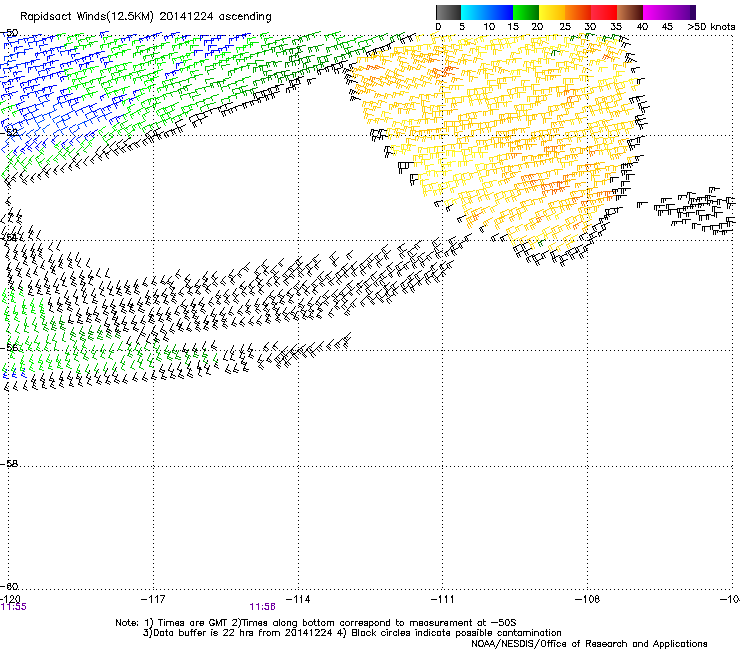Click the purple 11:55 time stamp
The image size is (740, 650).
[x=13, y=607]
